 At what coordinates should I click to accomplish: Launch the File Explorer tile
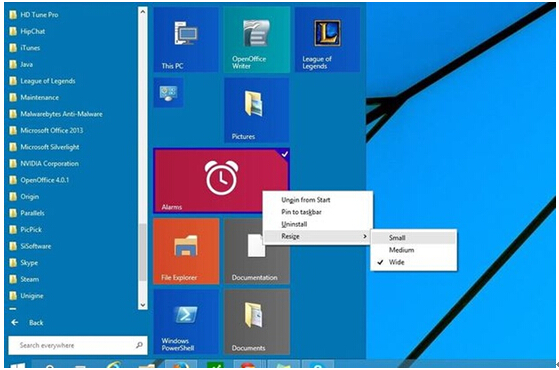tap(186, 251)
